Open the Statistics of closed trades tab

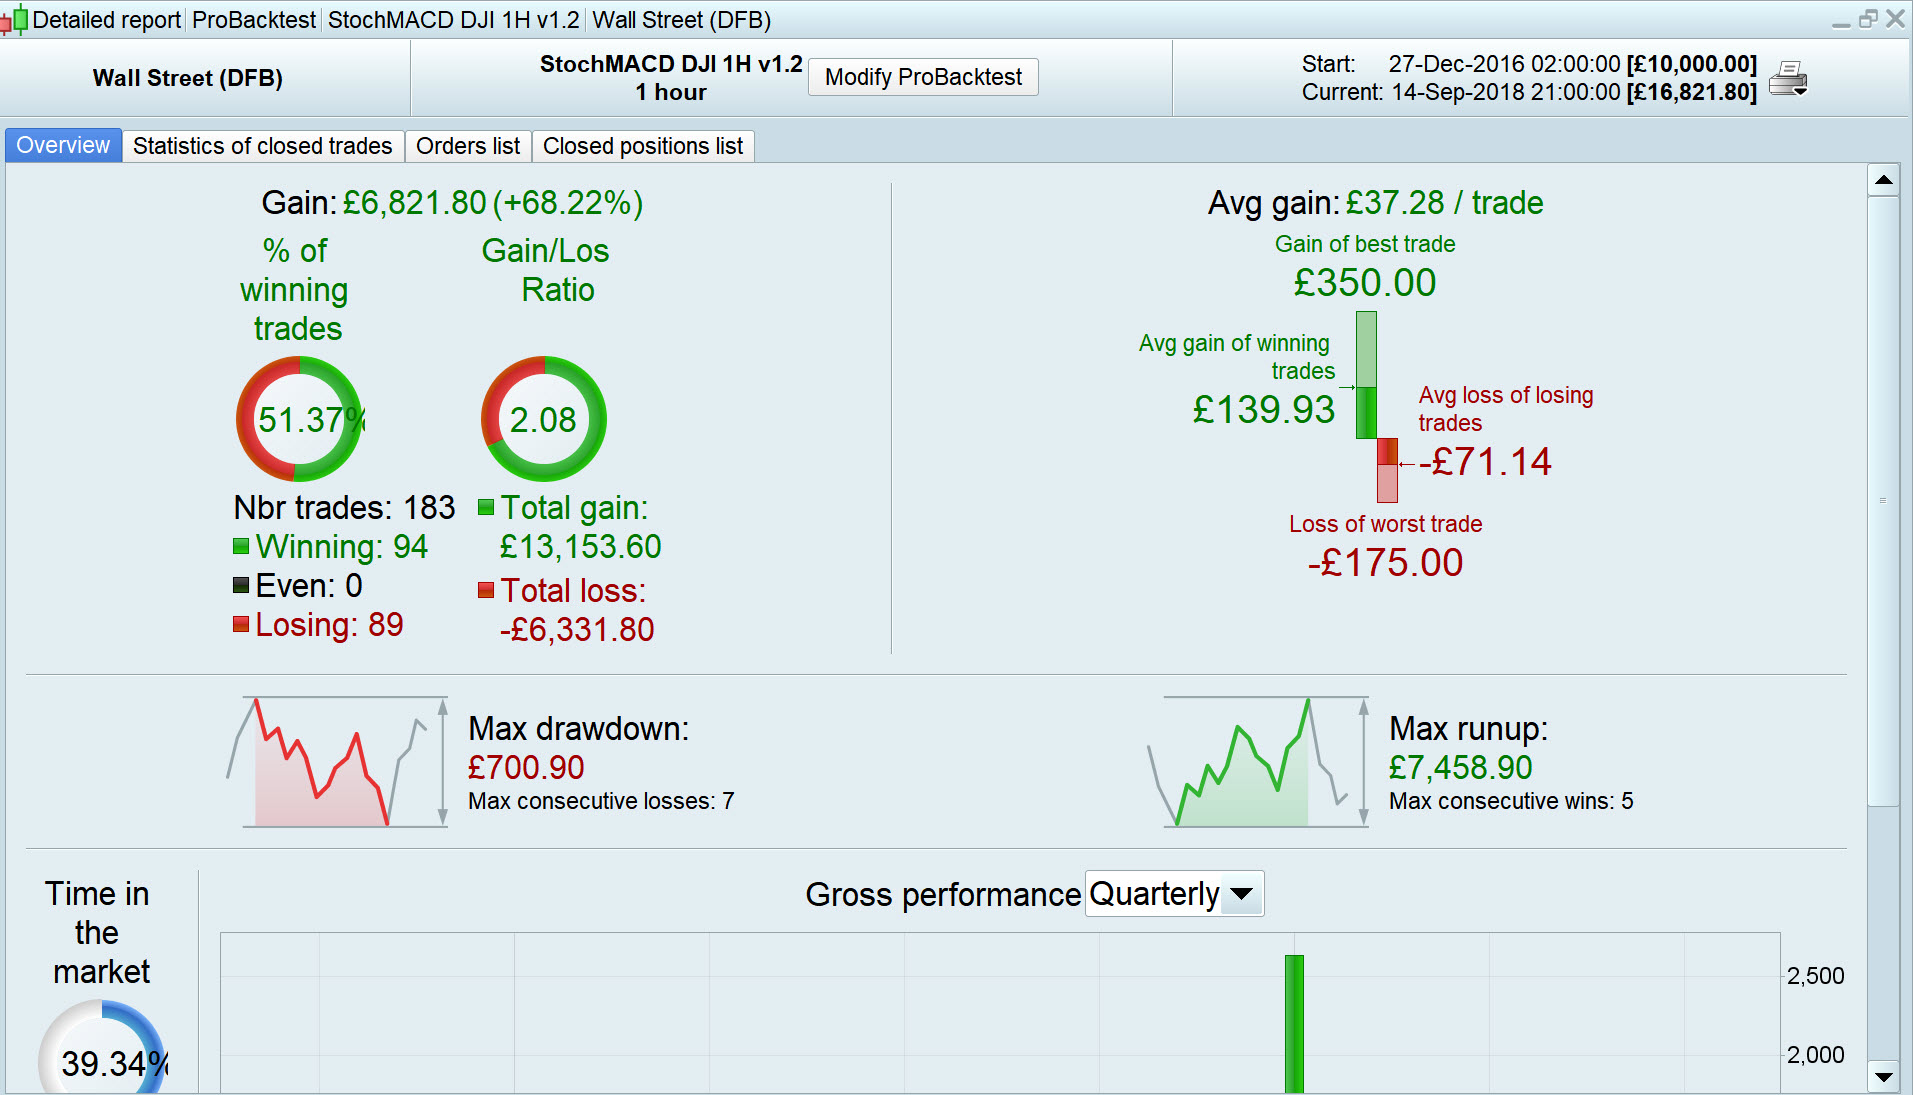coord(263,146)
